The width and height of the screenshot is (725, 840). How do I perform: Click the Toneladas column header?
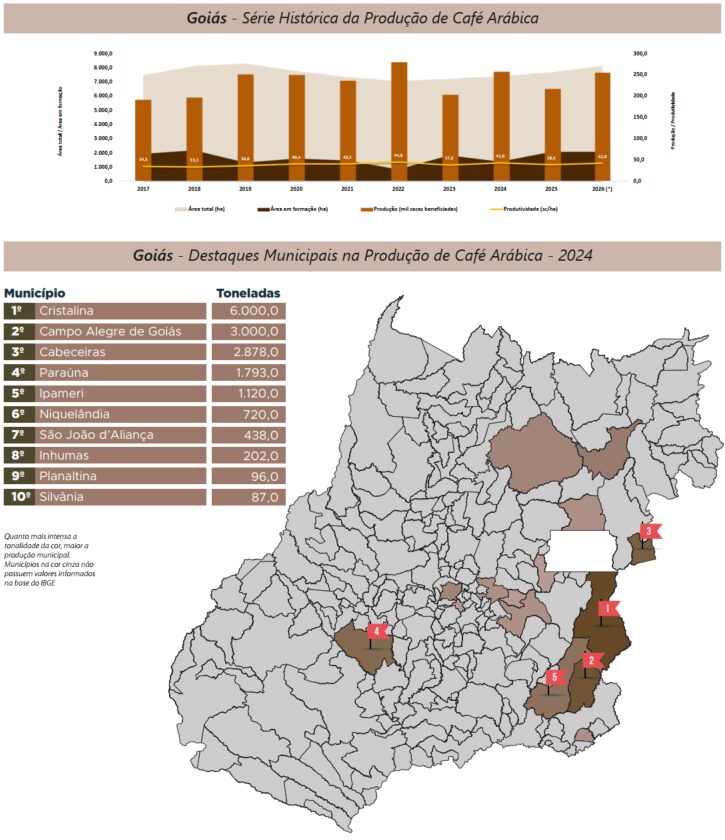248,294
